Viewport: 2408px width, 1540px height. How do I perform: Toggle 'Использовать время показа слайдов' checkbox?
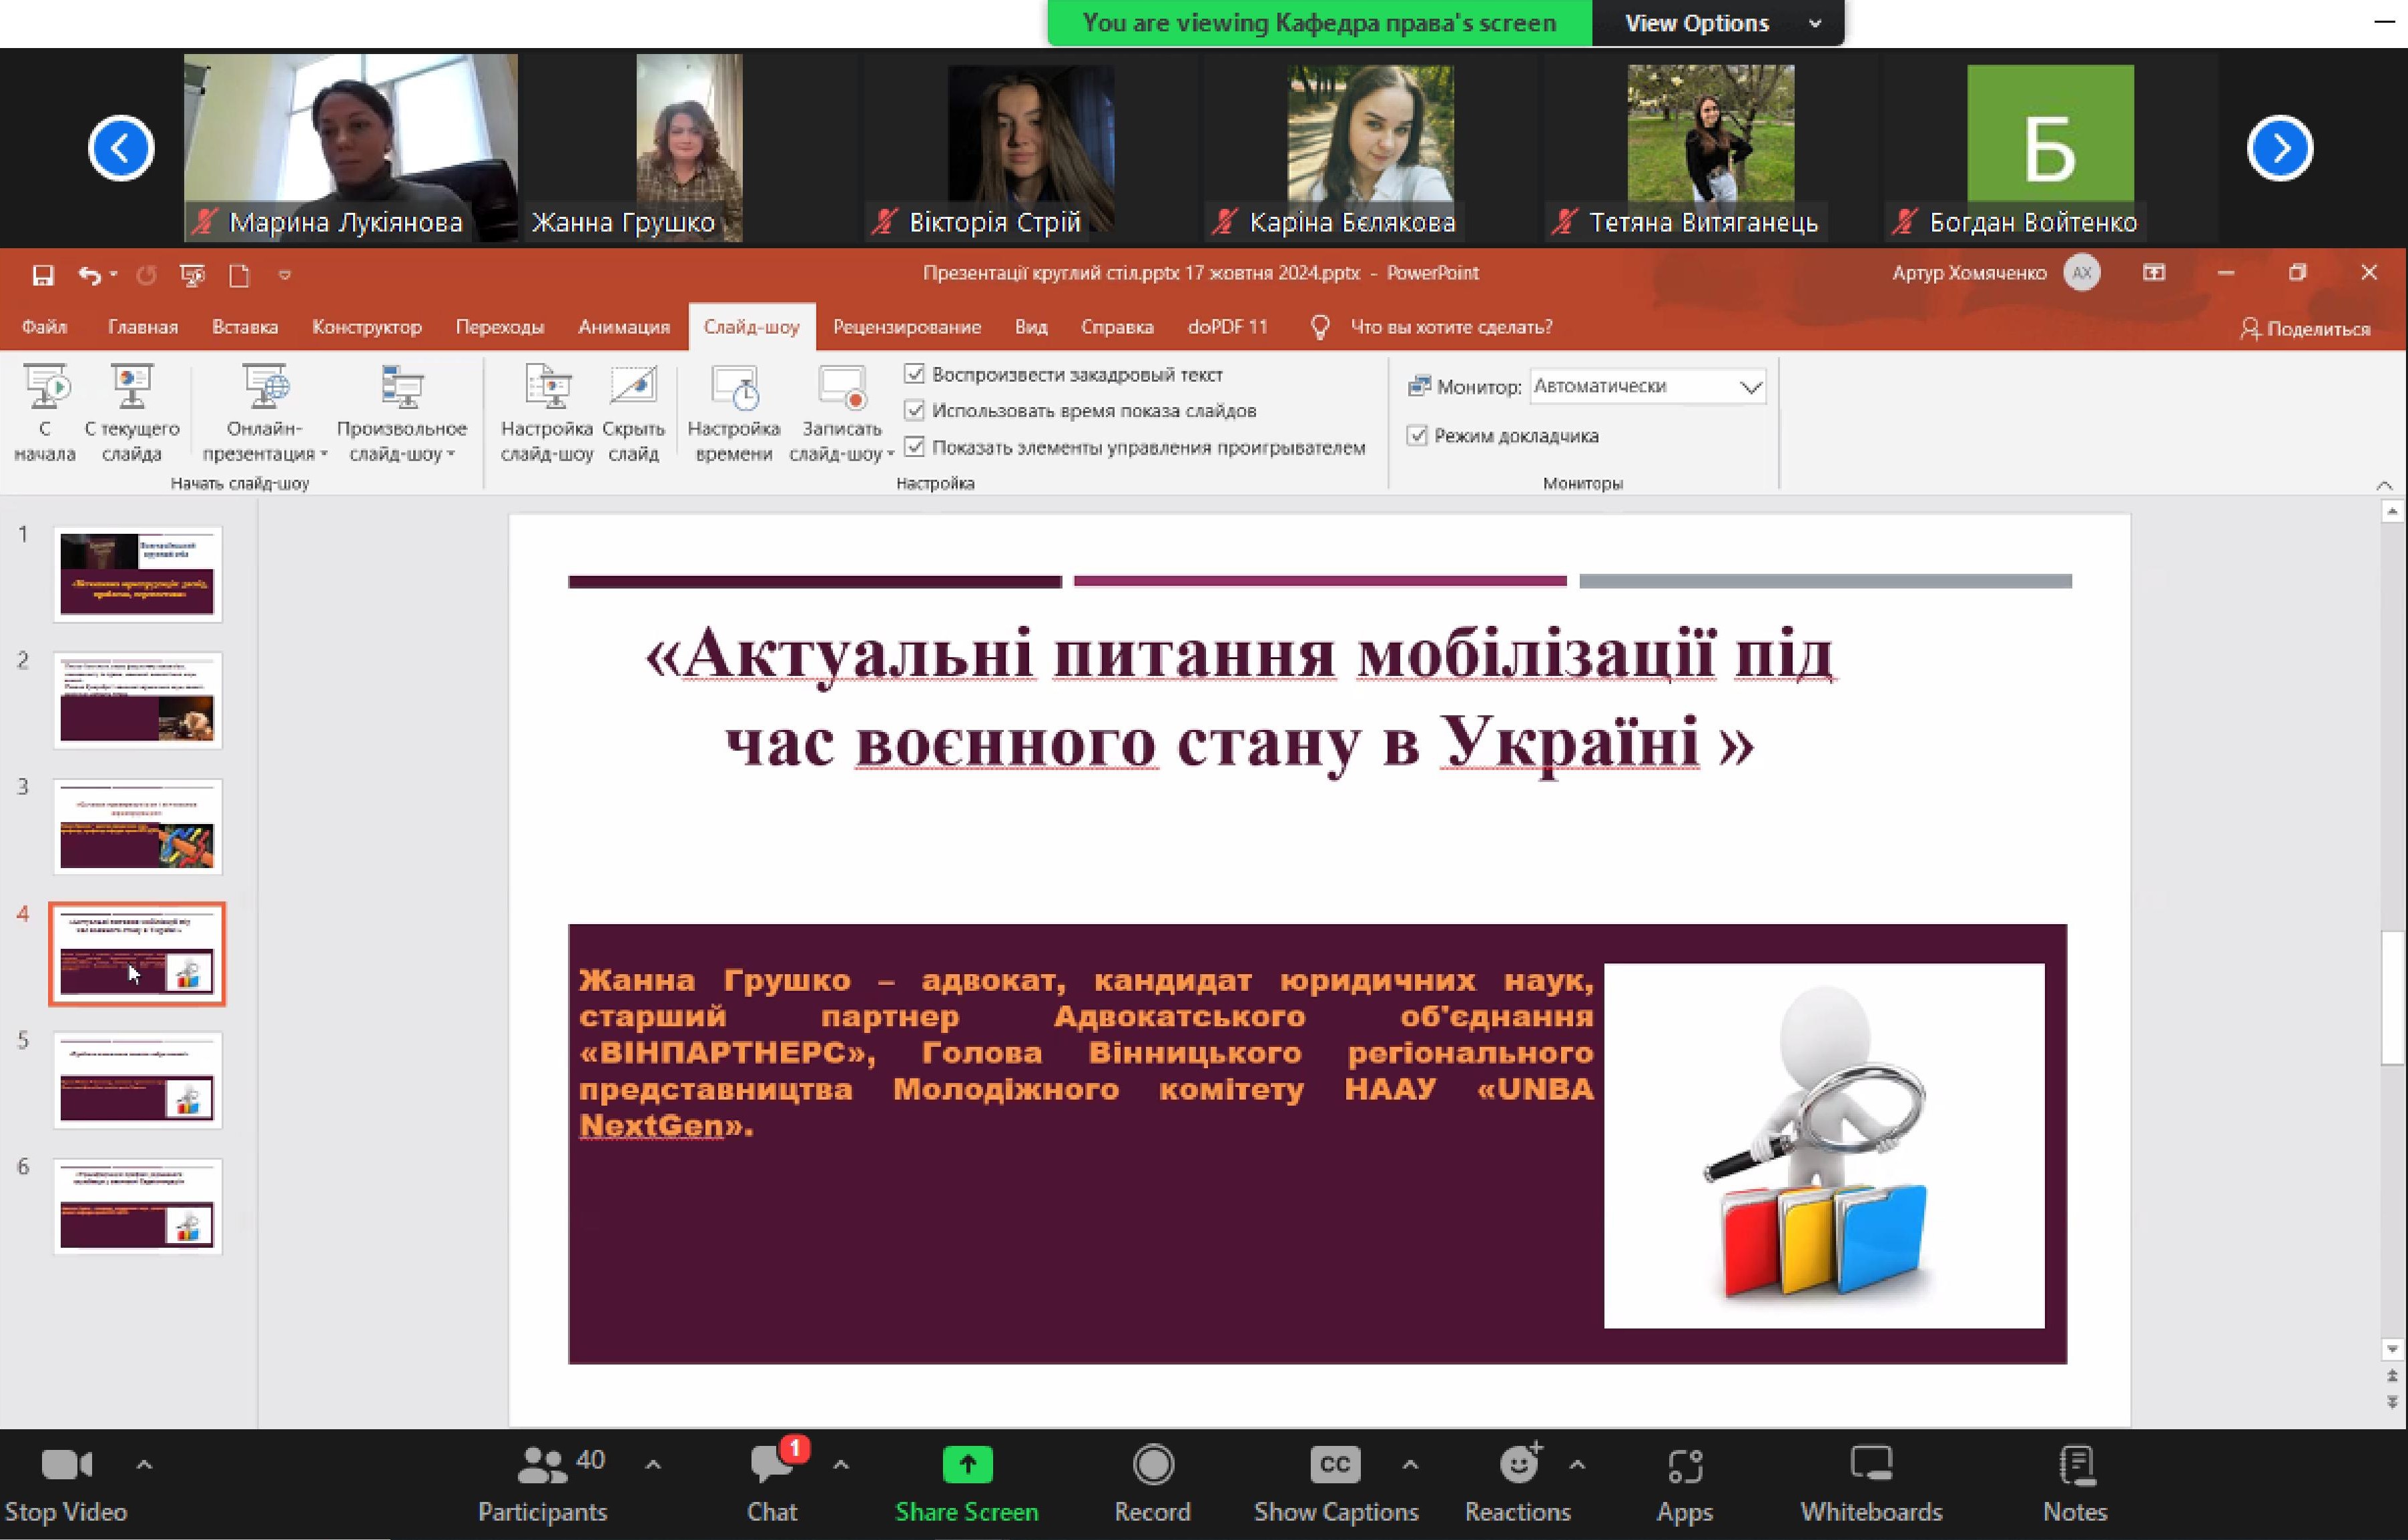[x=914, y=410]
